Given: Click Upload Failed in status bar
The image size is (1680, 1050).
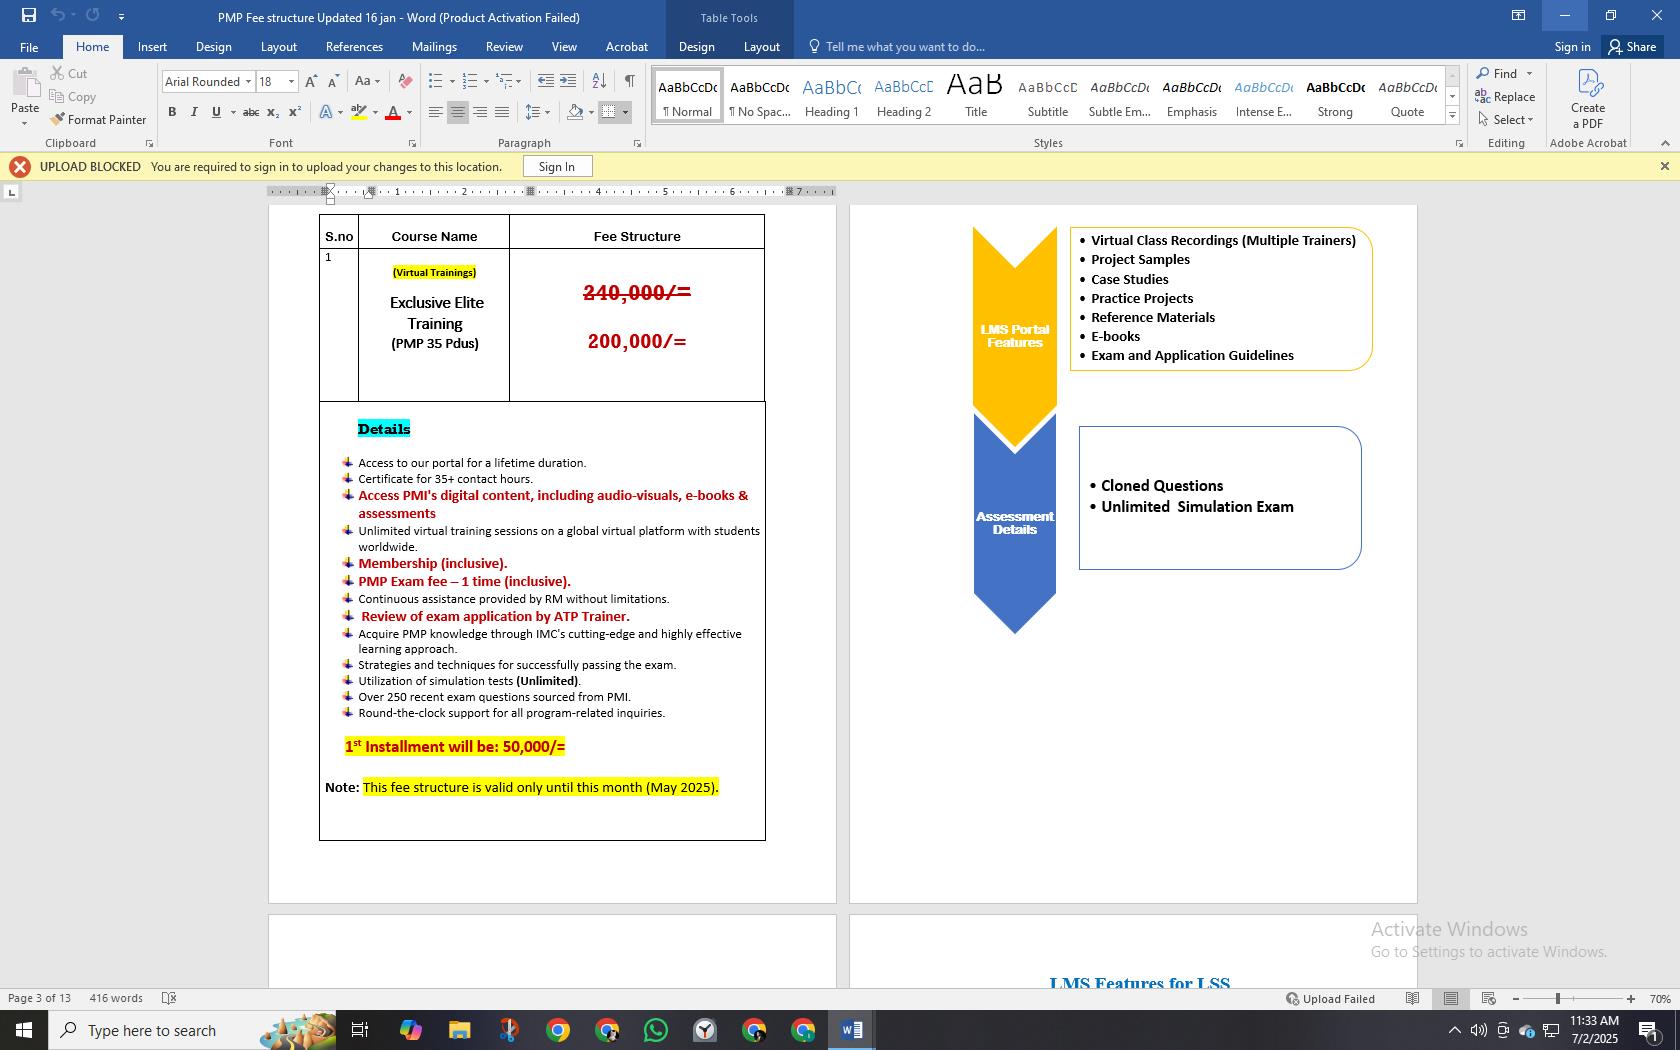Looking at the screenshot, I should click(x=1330, y=998).
